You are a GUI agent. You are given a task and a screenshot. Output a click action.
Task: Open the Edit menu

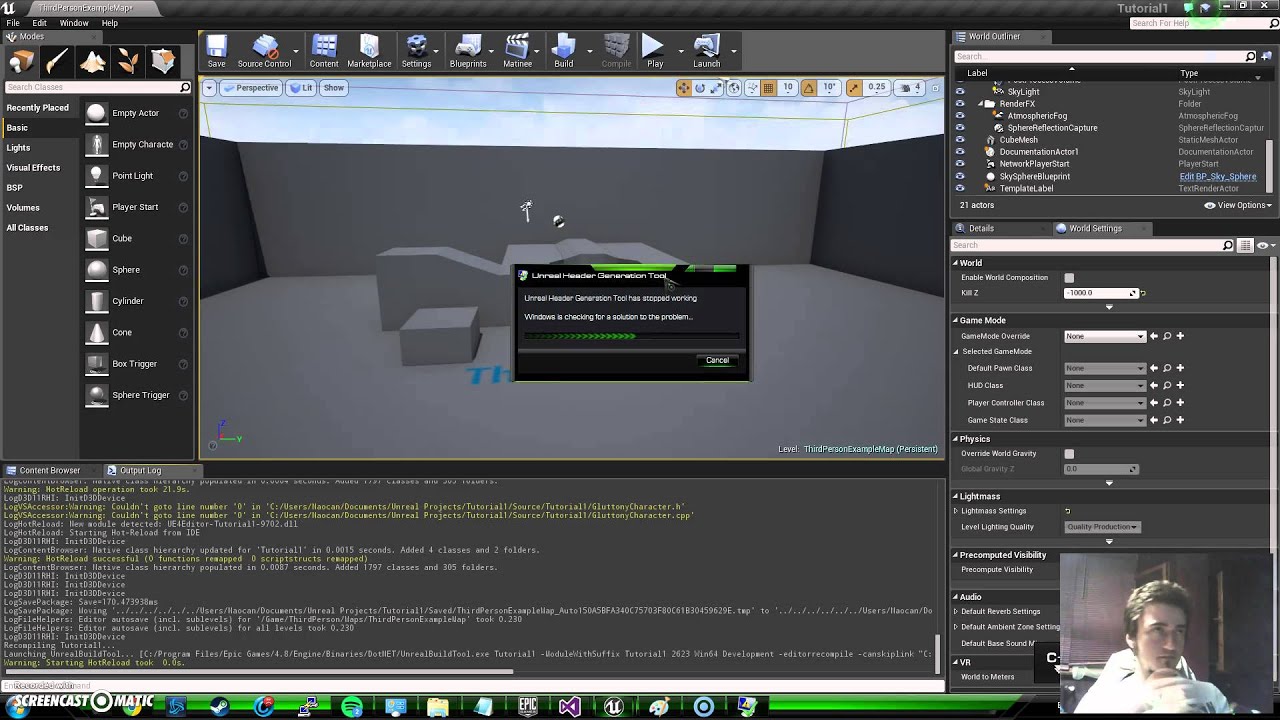[x=39, y=23]
